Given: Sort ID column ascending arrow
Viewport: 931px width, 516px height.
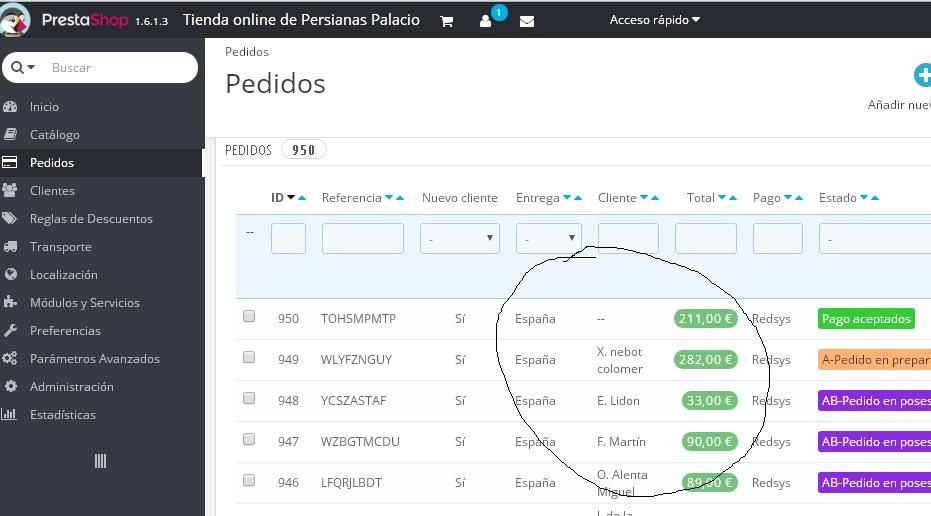Looking at the screenshot, I should click(x=302, y=197).
